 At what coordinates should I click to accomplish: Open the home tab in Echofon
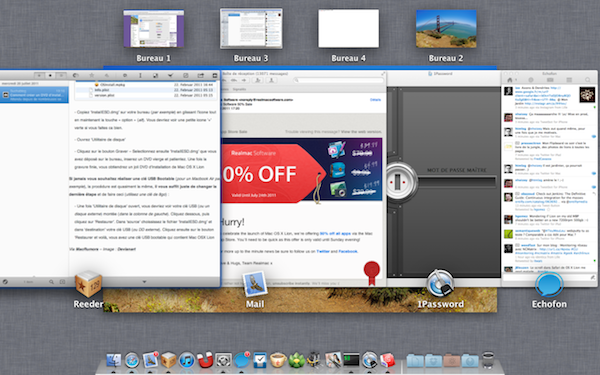click(510, 80)
